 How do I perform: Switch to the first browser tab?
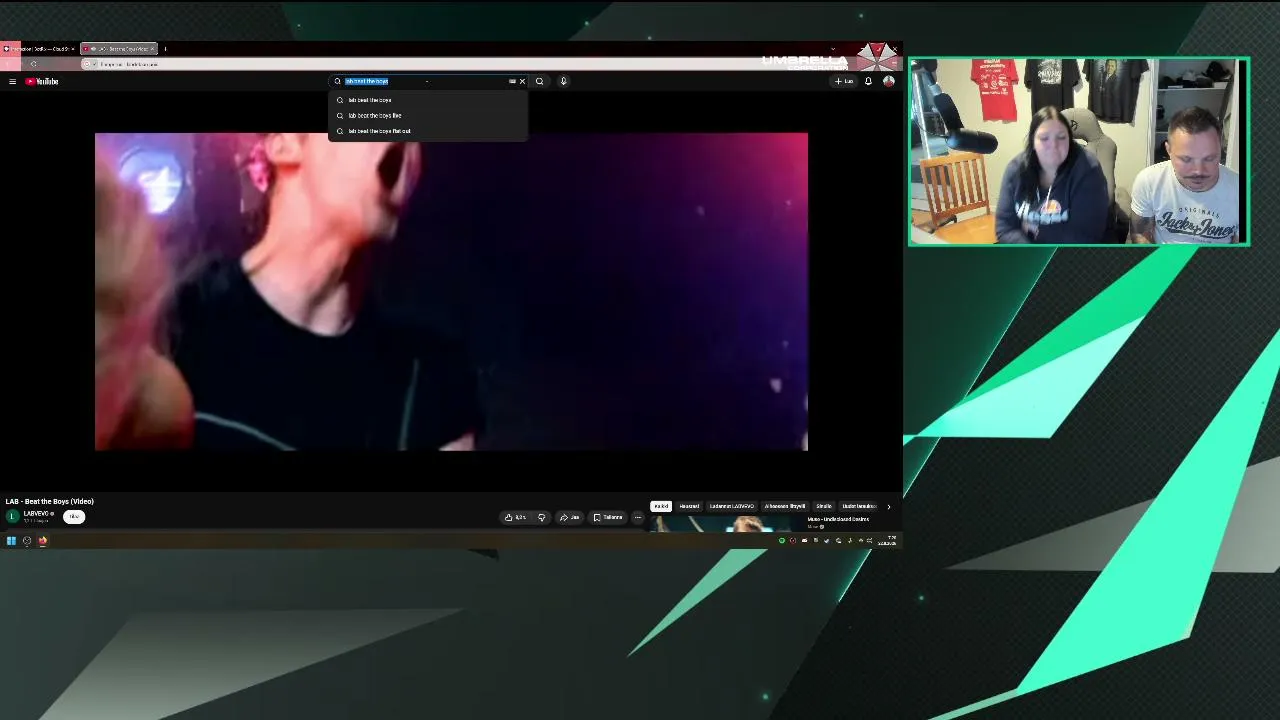tap(39, 48)
